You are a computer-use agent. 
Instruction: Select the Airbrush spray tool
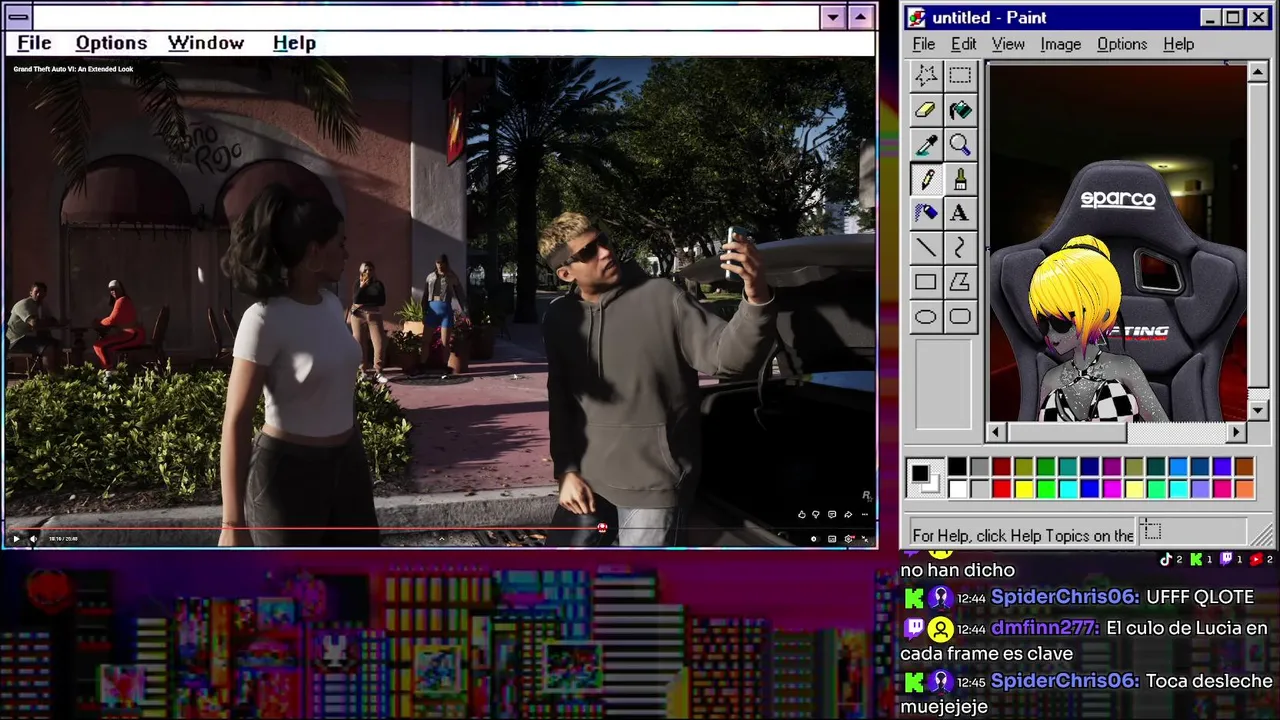(x=926, y=213)
